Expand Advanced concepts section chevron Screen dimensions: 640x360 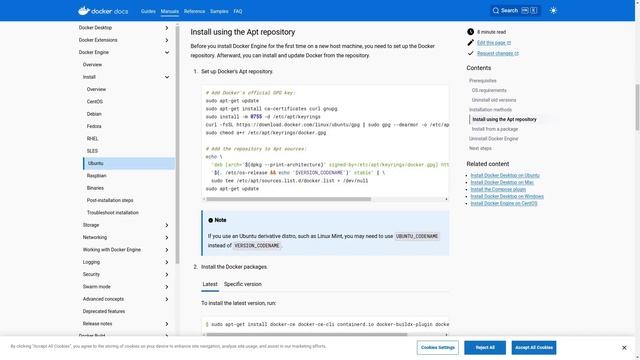pos(167,299)
